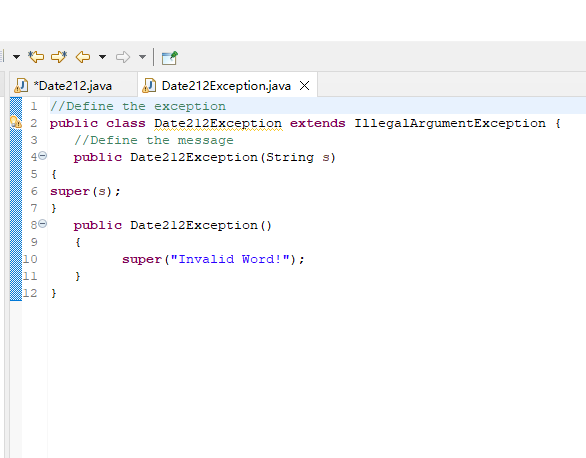Screen dimensions: 586x458
Task: Click the Java file icon on Date212.java tab
Action: tap(21, 86)
